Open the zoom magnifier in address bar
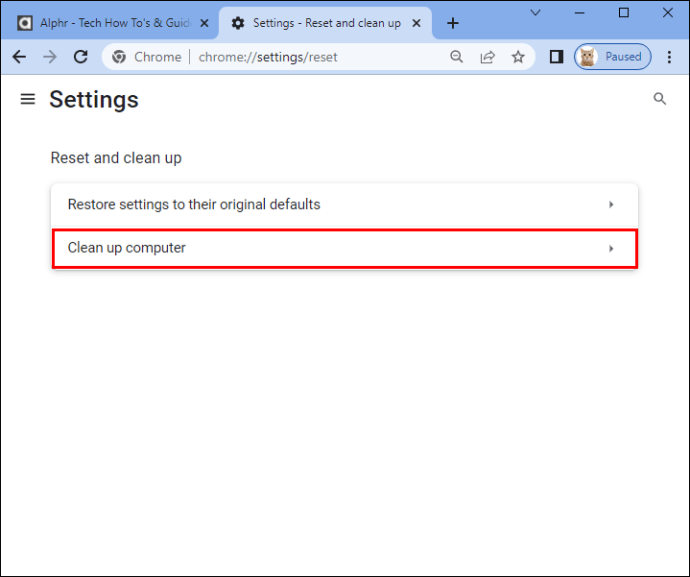The width and height of the screenshot is (690, 577). (457, 57)
